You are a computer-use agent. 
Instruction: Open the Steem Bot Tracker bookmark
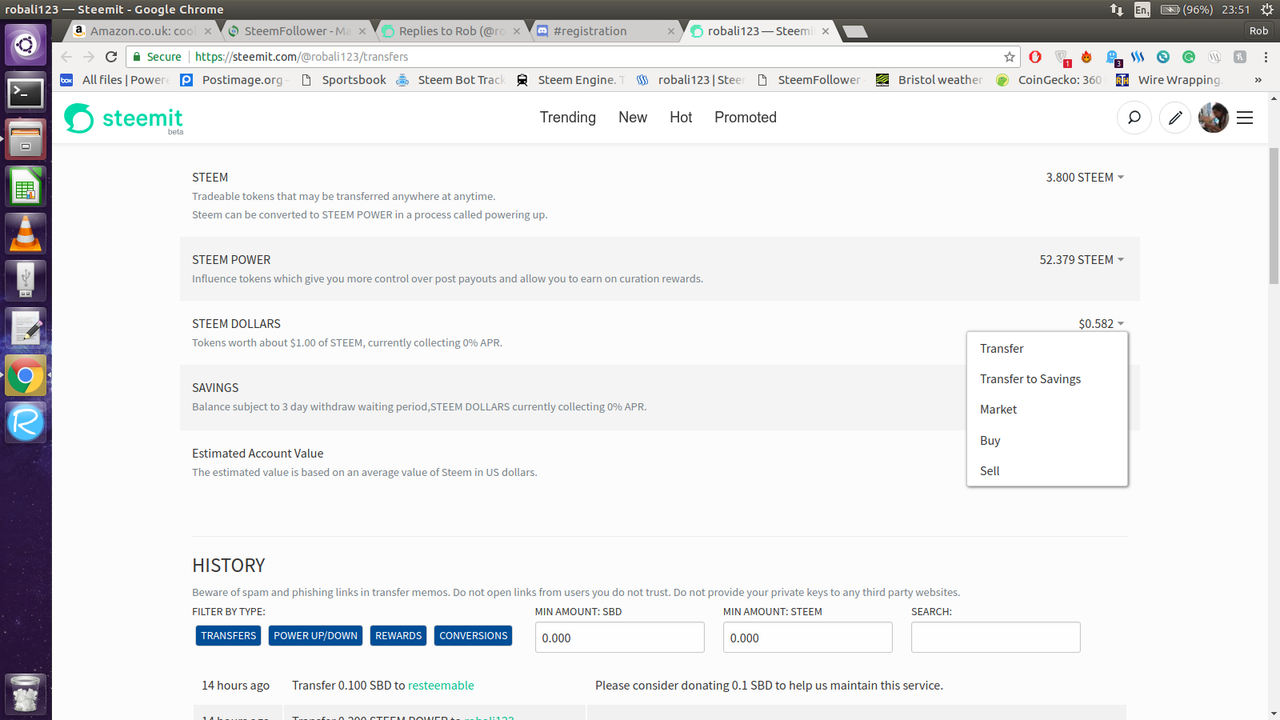click(x=451, y=80)
